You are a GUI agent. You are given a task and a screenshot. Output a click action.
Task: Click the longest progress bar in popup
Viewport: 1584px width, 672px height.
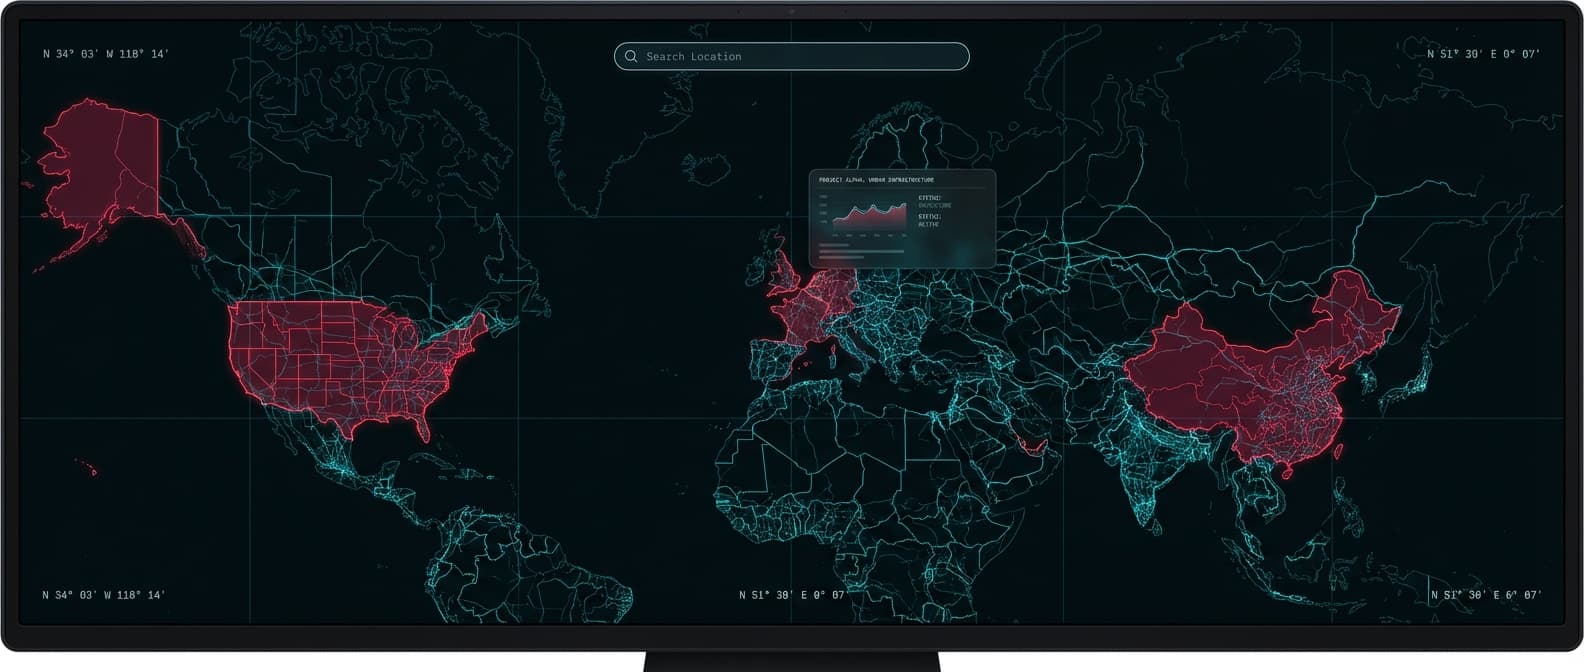[861, 251]
